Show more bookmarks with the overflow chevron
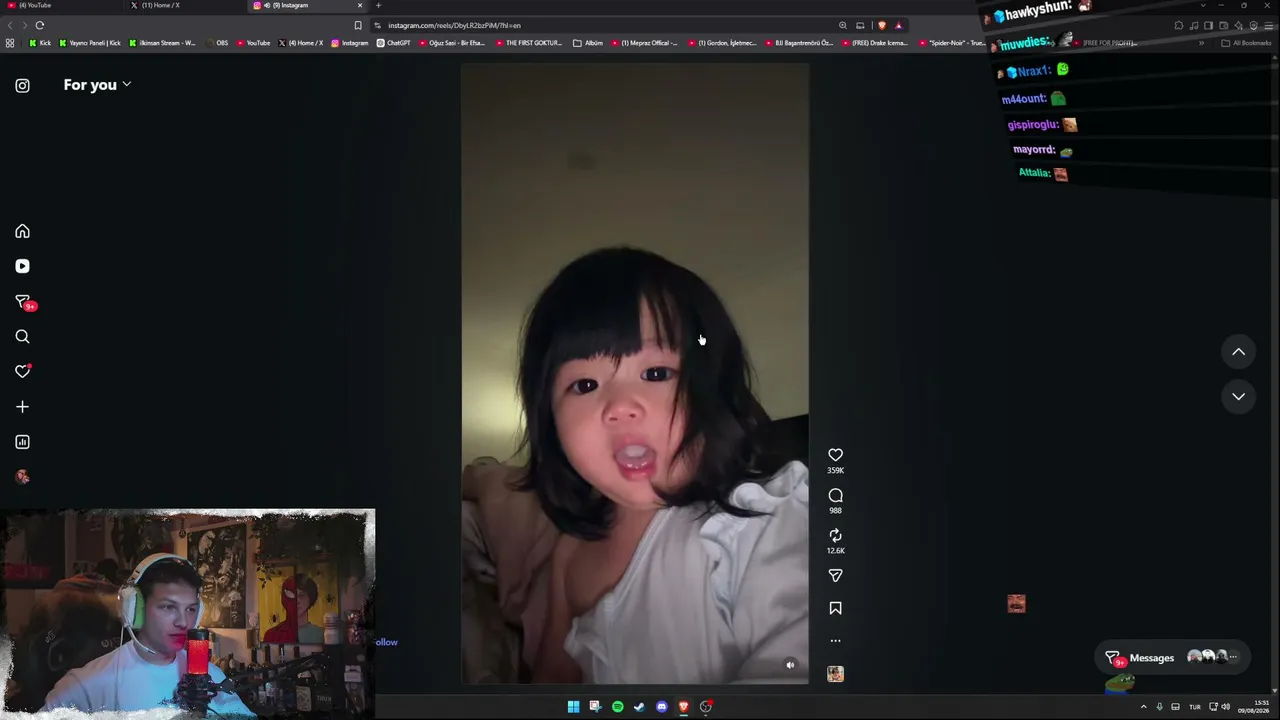Viewport: 1280px width, 720px height. [x=1202, y=43]
